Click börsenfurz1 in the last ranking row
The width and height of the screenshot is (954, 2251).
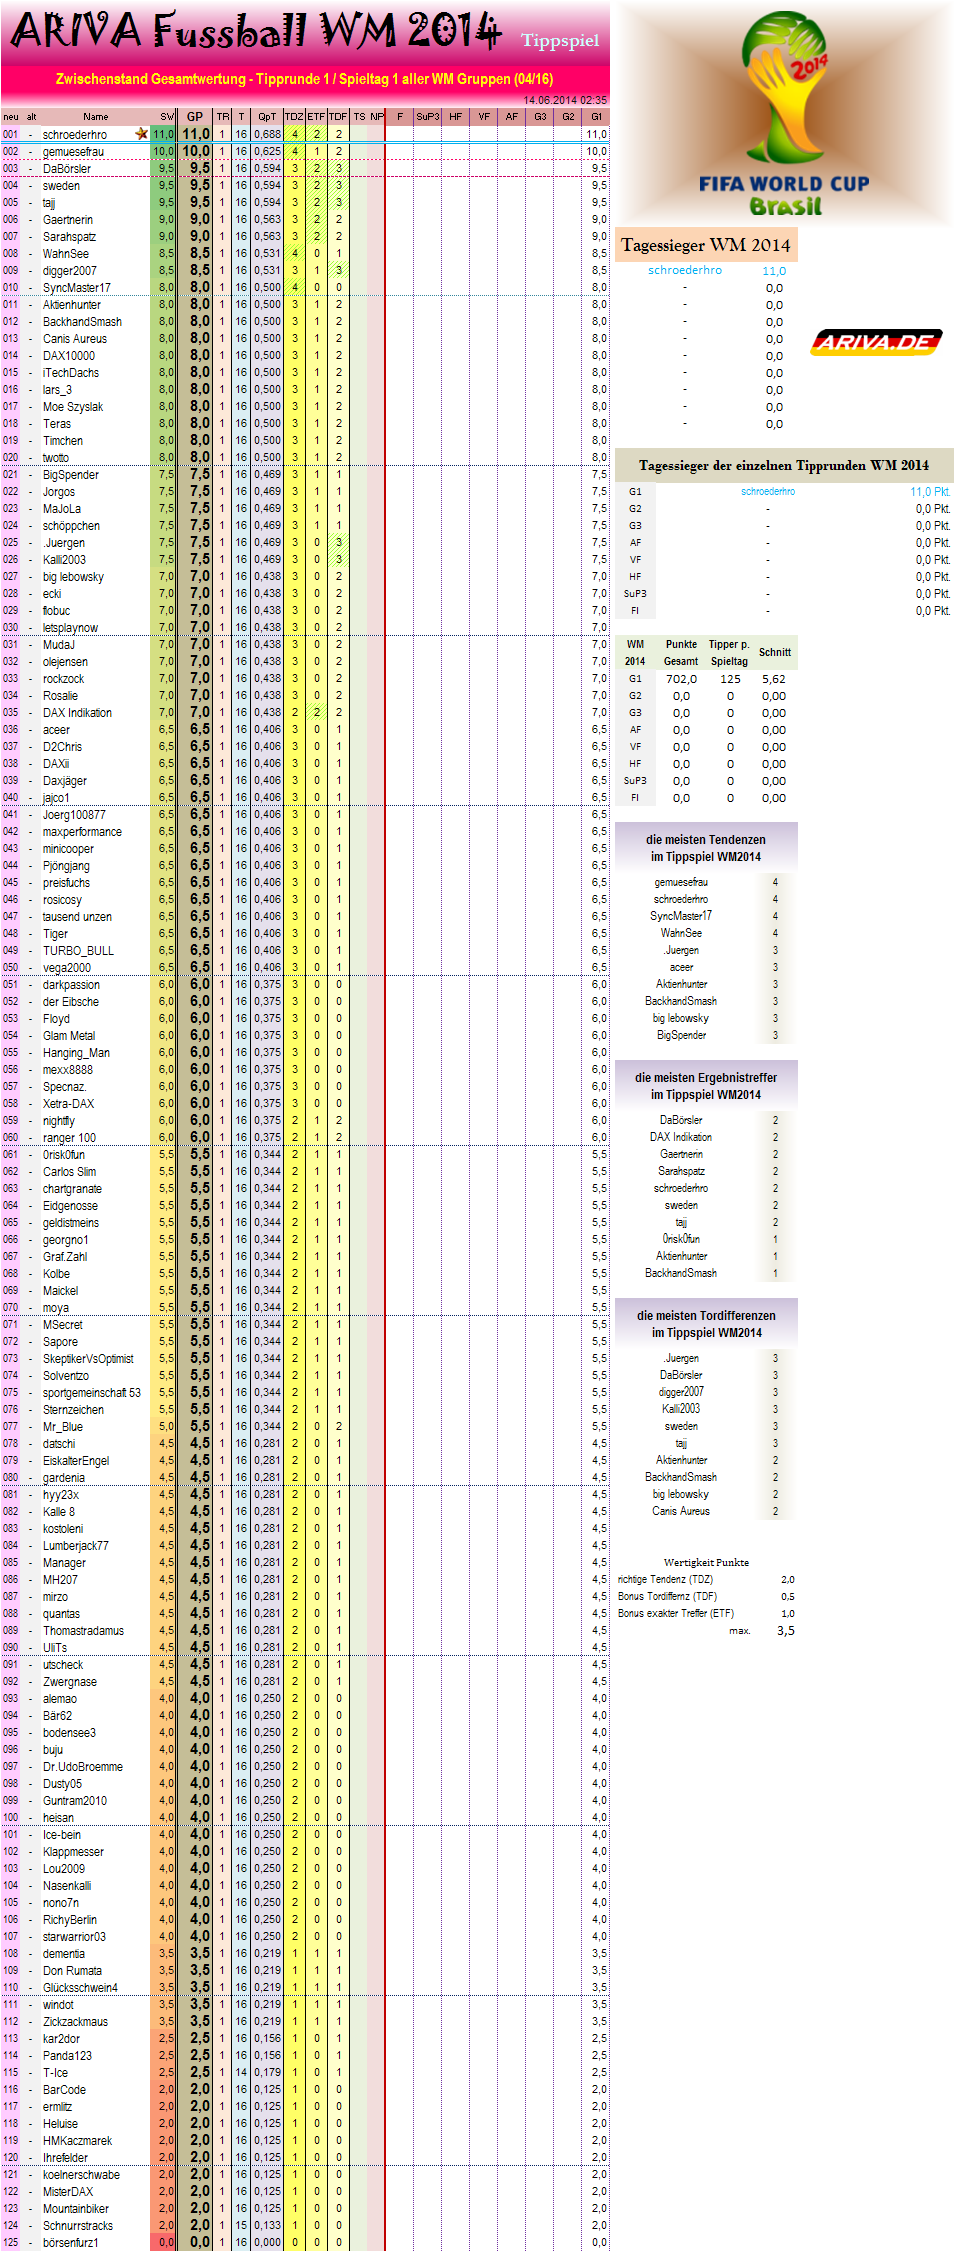point(70,2243)
